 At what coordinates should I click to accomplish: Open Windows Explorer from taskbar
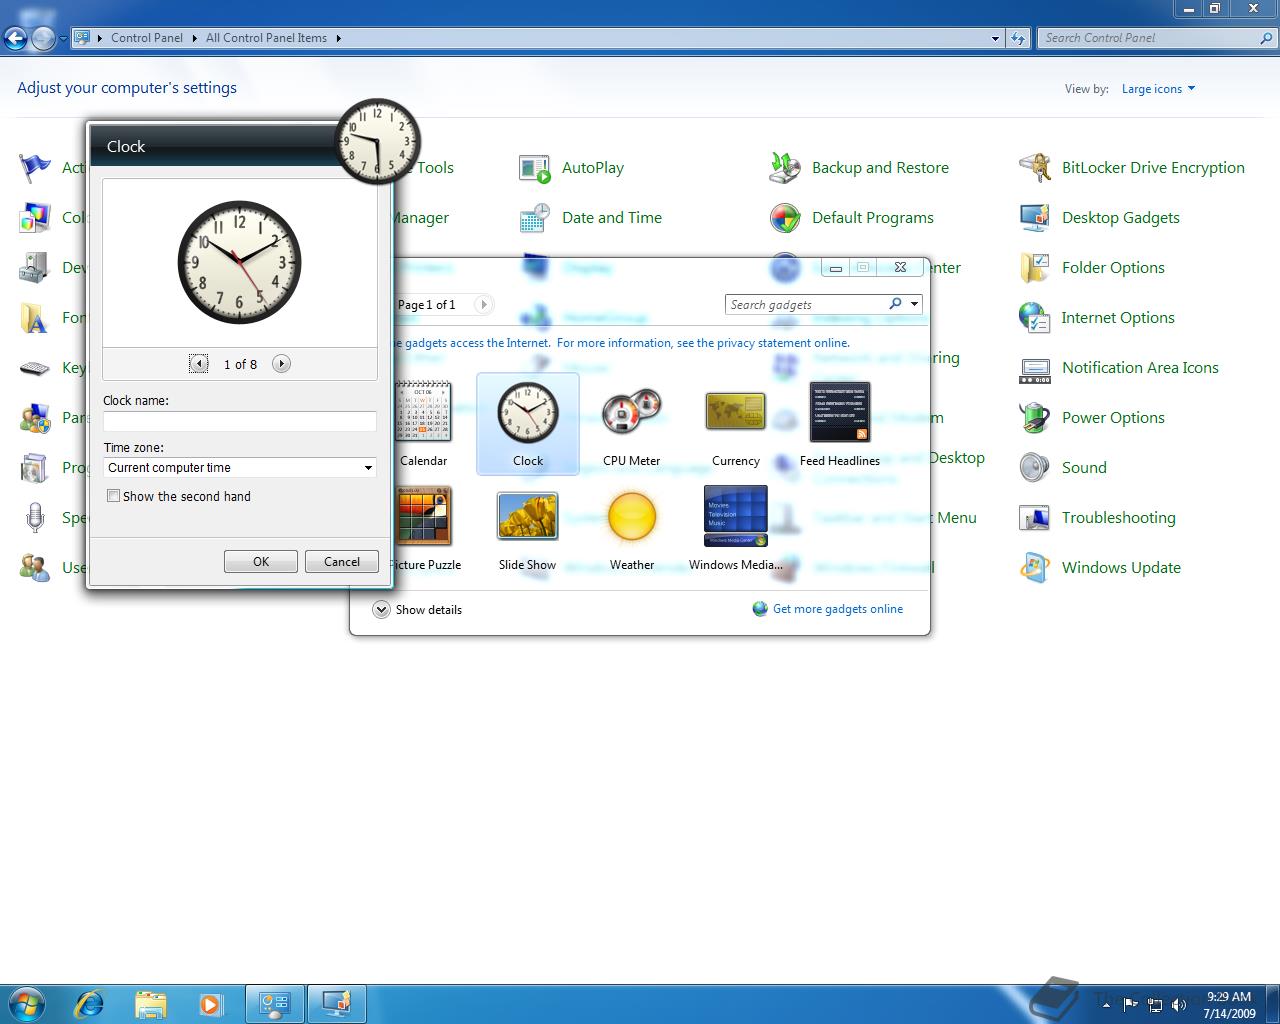point(150,1004)
